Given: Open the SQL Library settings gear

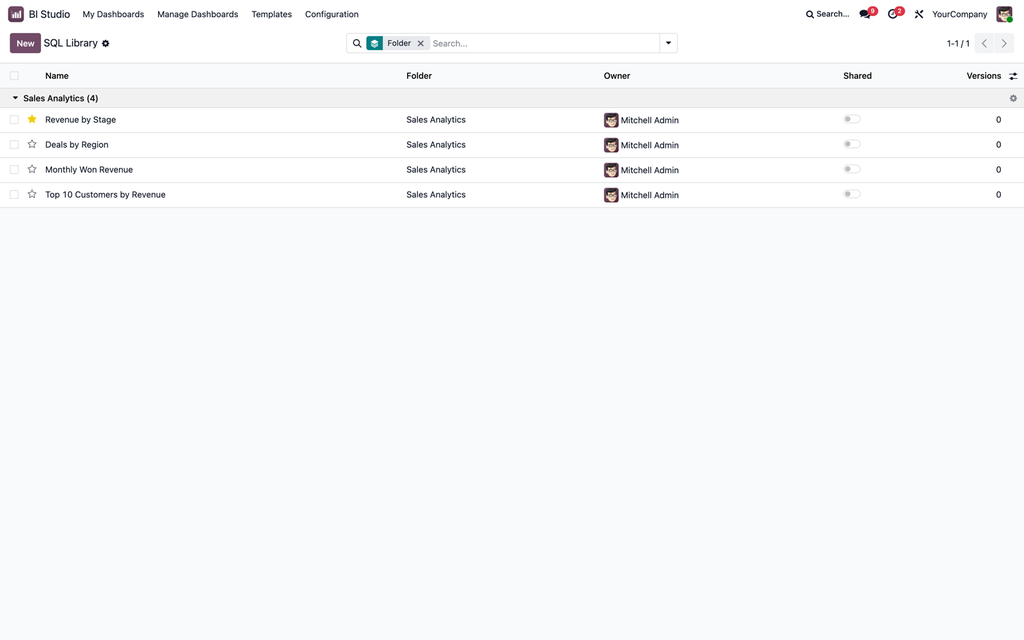Looking at the screenshot, I should point(106,44).
